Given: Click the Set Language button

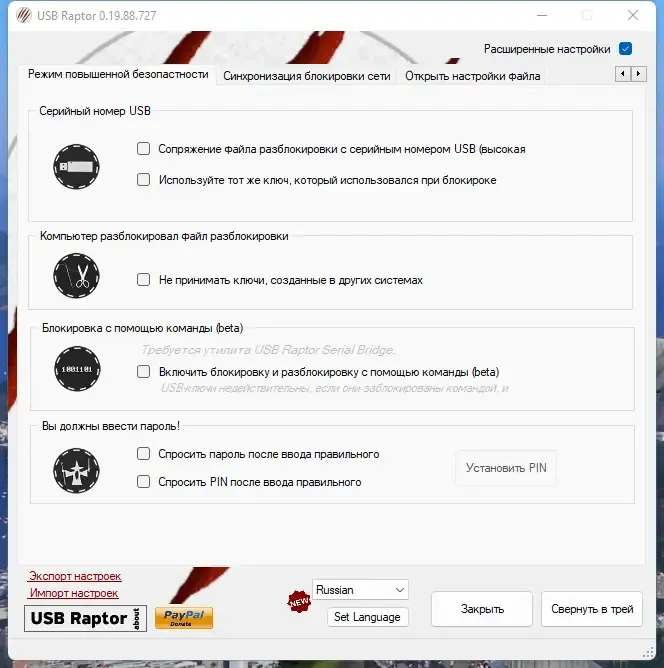Looking at the screenshot, I should [x=368, y=617].
